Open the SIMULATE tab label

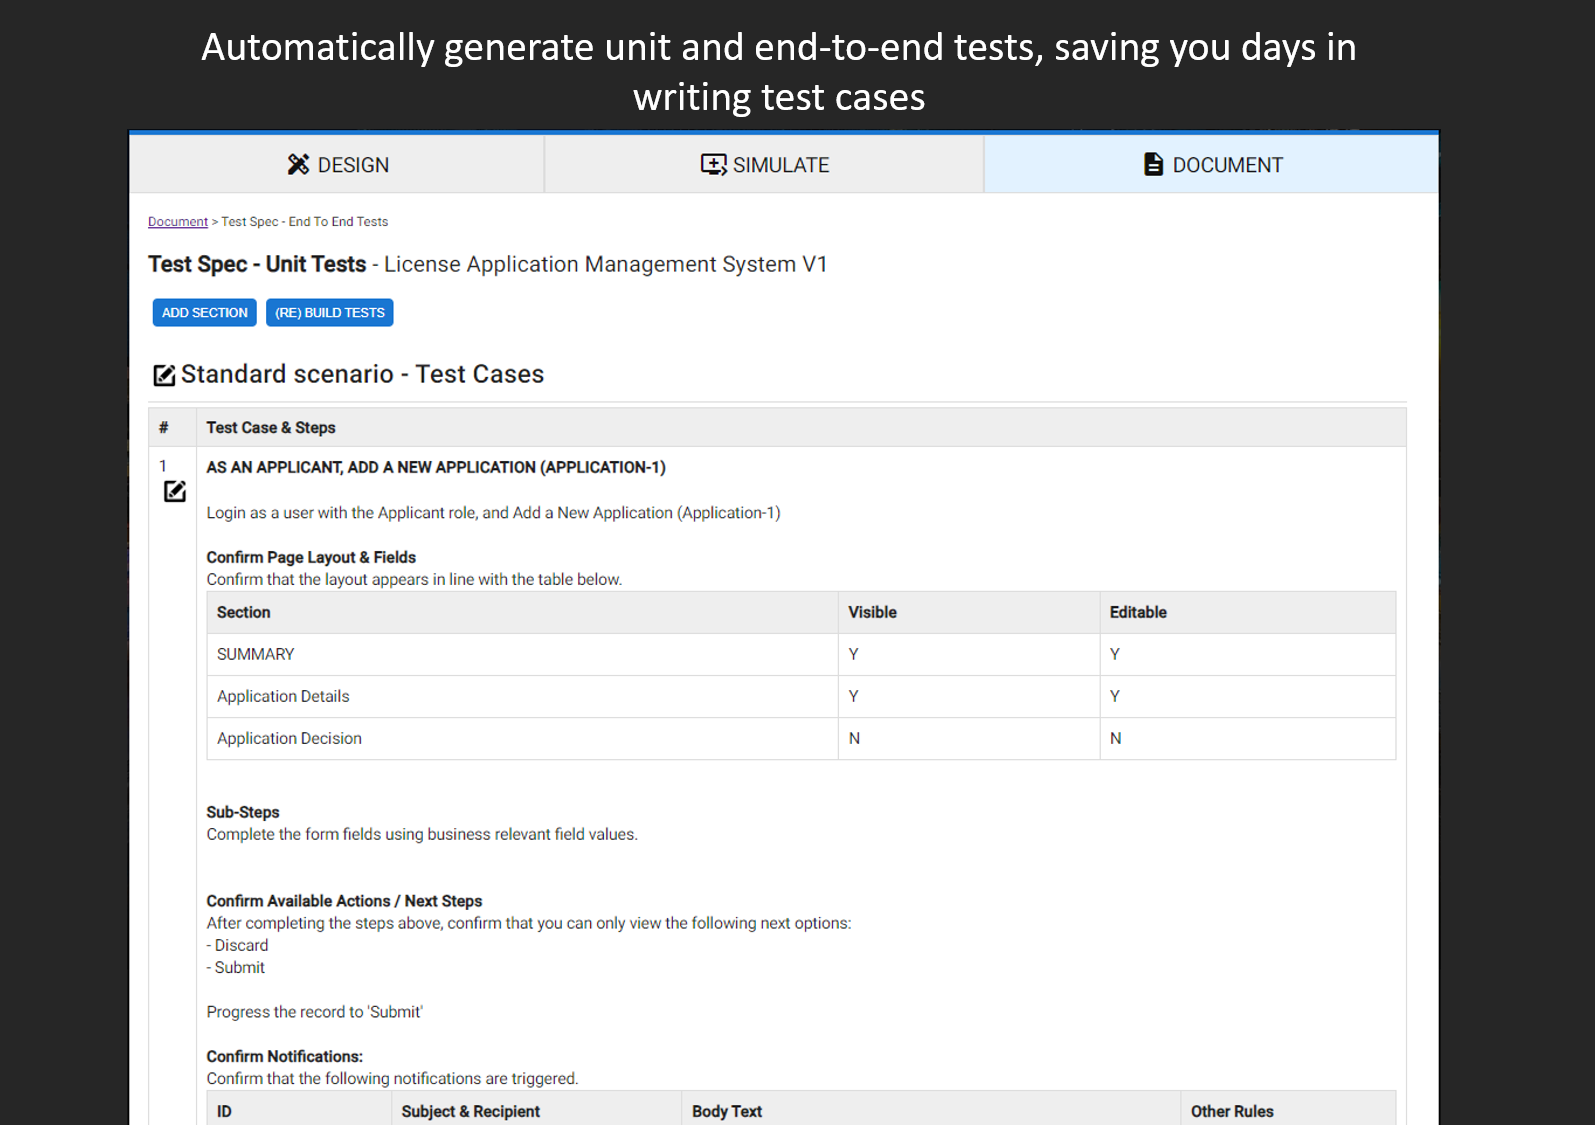(x=781, y=165)
